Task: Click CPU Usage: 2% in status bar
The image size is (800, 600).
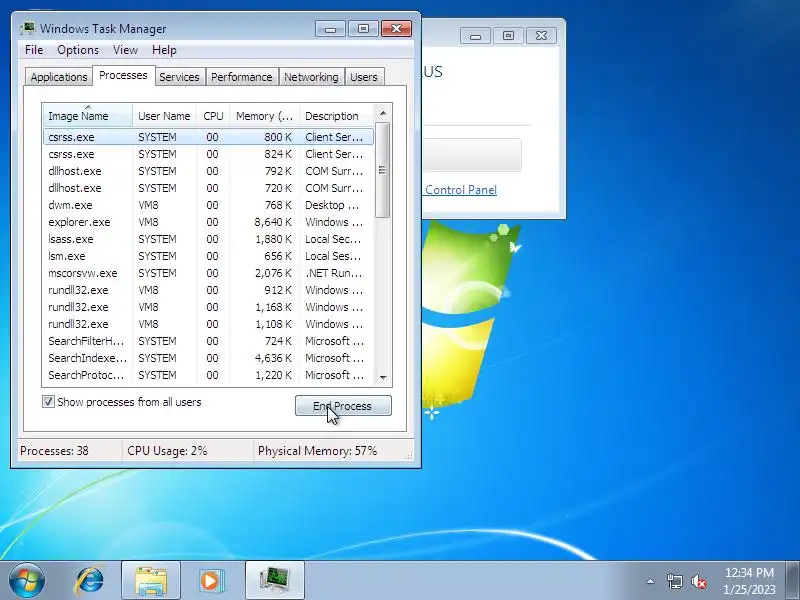Action: [167, 451]
